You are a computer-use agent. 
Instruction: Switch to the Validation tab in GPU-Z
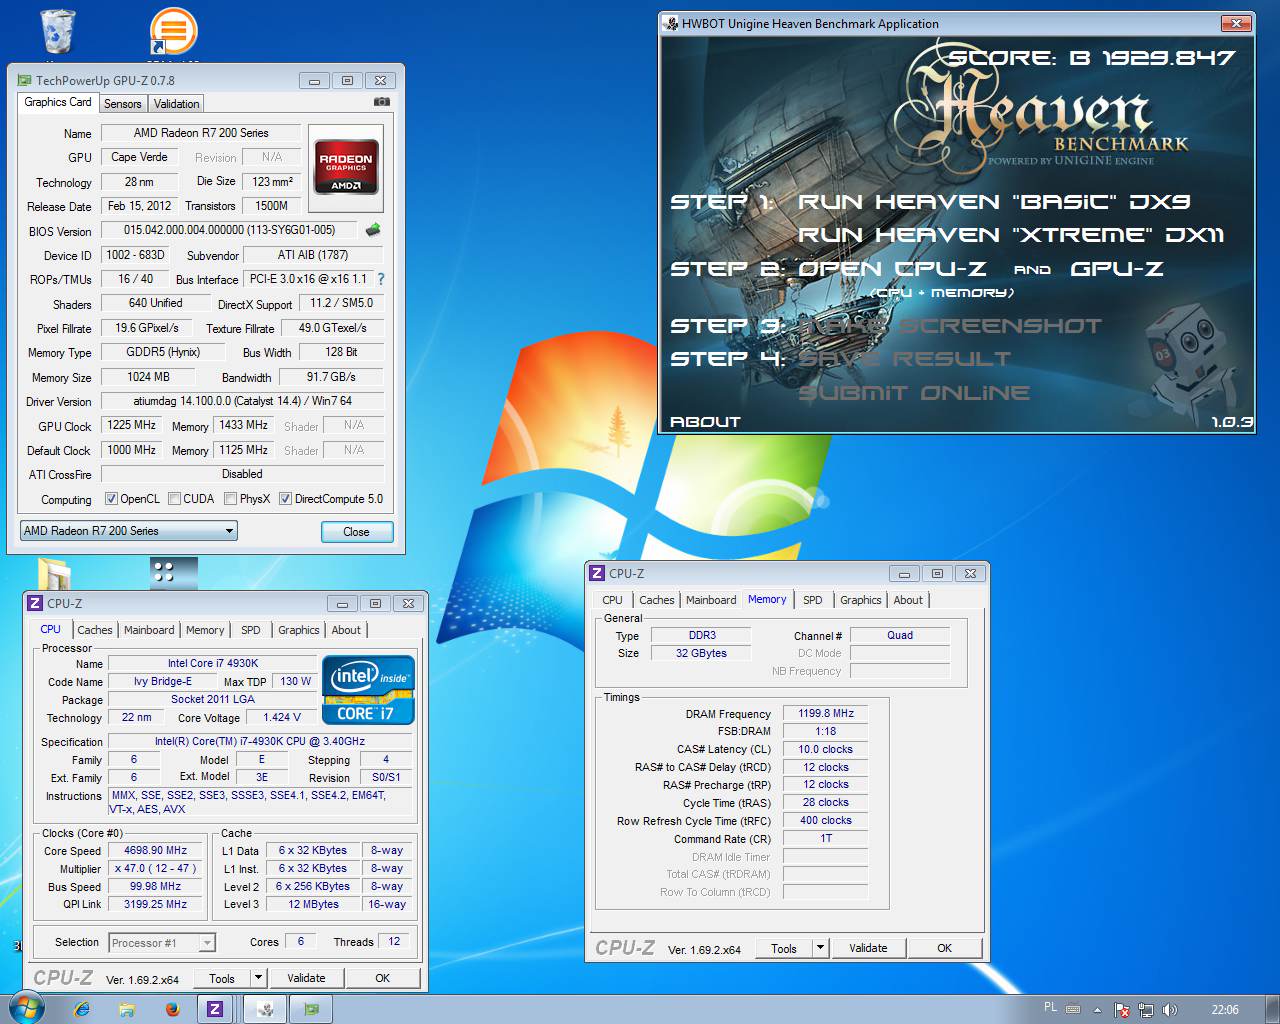177,104
